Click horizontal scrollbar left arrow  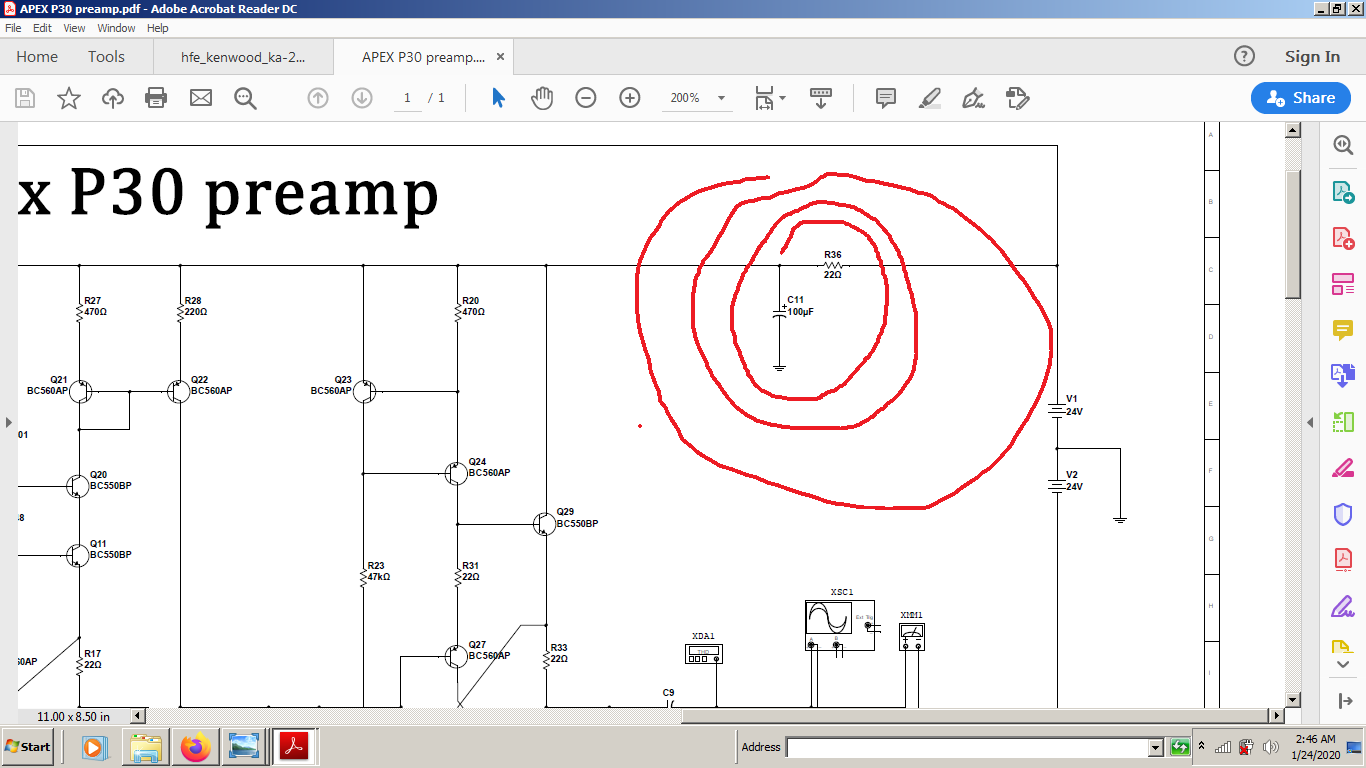pos(140,716)
